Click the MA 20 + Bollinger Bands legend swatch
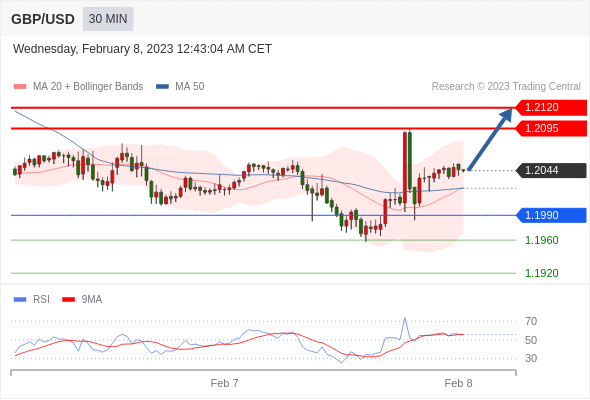 pos(20,87)
